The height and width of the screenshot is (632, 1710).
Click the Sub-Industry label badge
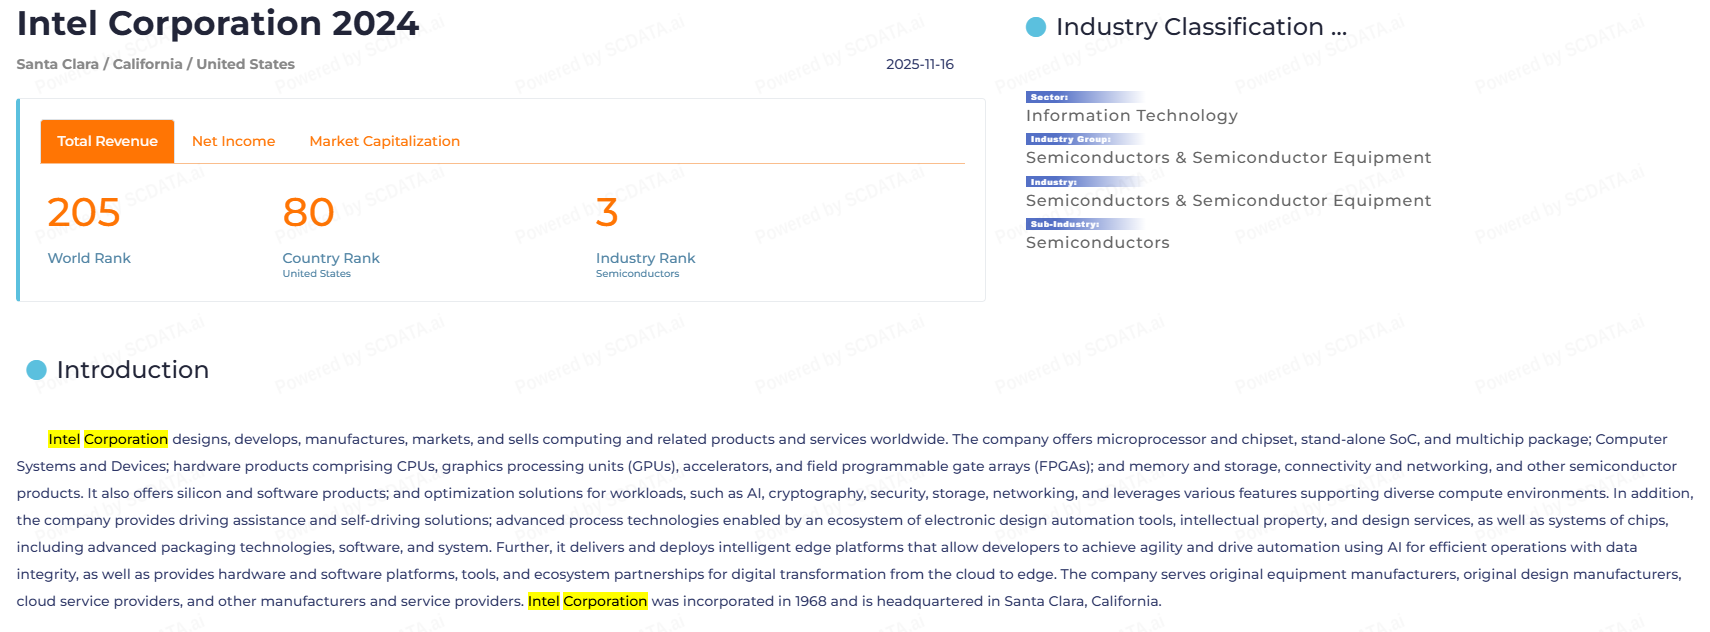[x=1064, y=224]
